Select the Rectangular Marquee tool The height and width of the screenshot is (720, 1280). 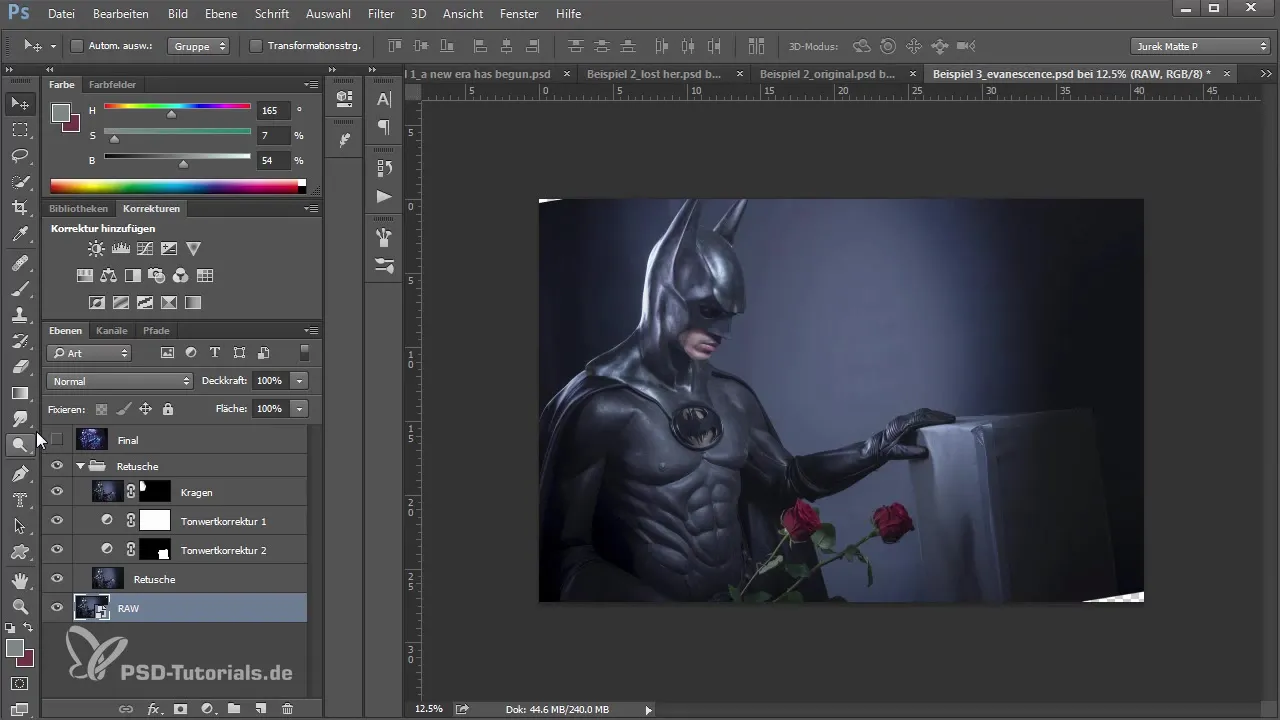click(x=20, y=130)
